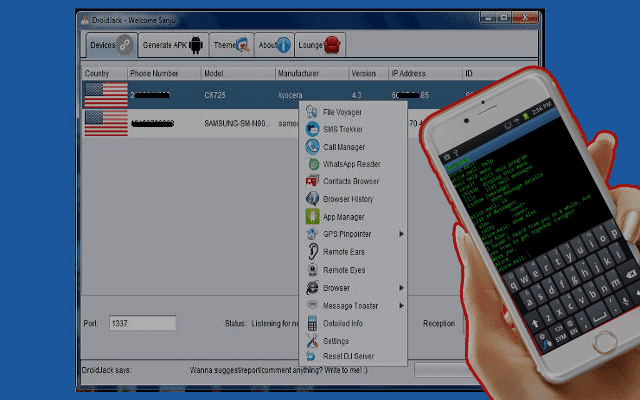Image resolution: width=640 pixels, height=400 pixels.
Task: Open Contacts Browser icon
Action: pos(312,181)
